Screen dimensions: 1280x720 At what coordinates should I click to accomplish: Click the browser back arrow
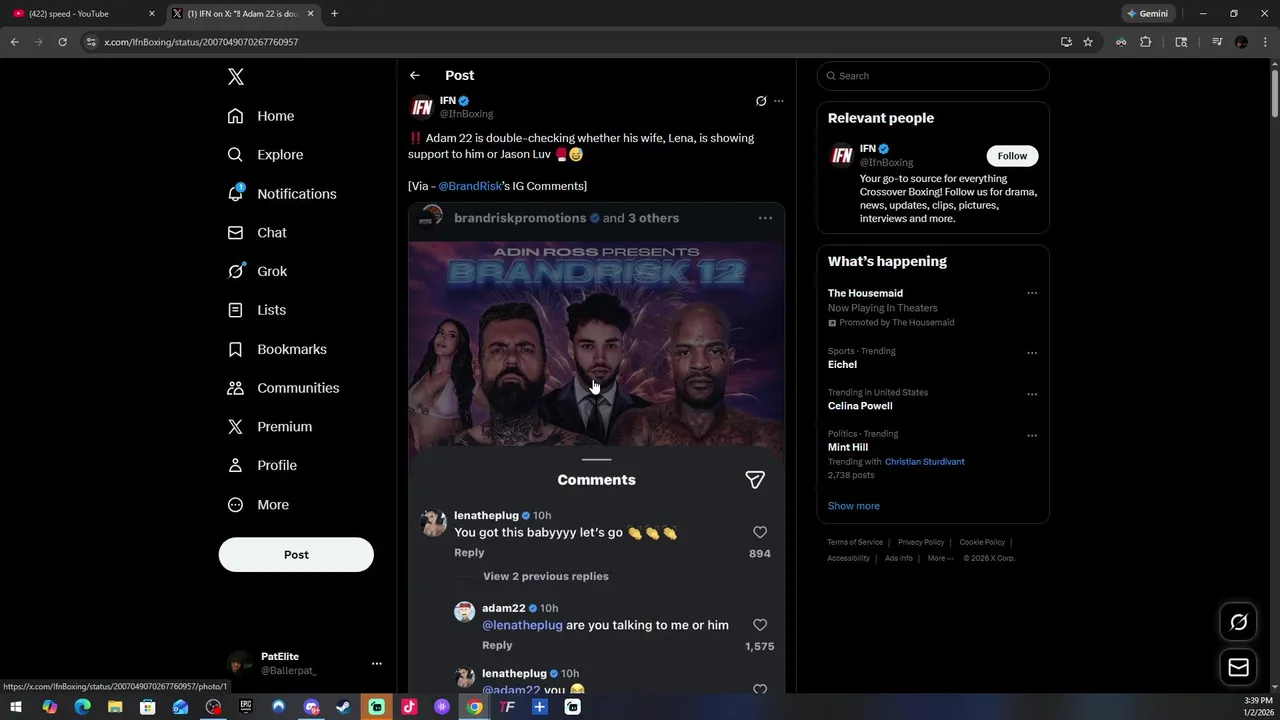pyautogui.click(x=15, y=42)
